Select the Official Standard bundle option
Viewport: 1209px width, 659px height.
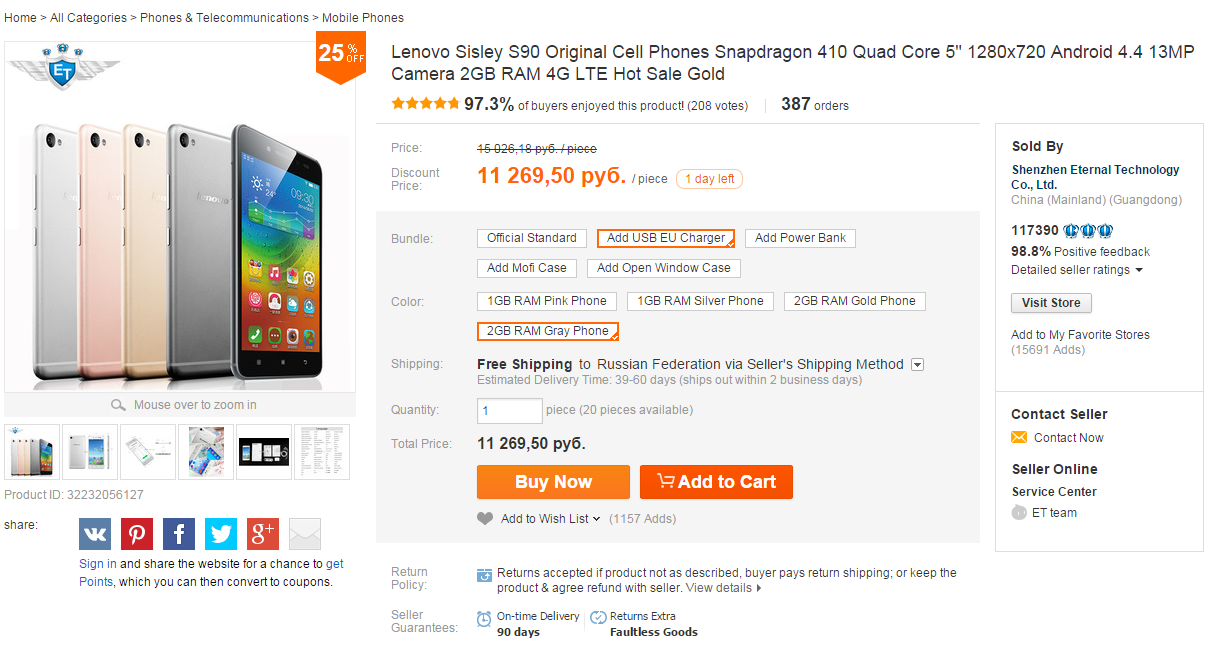(x=532, y=238)
